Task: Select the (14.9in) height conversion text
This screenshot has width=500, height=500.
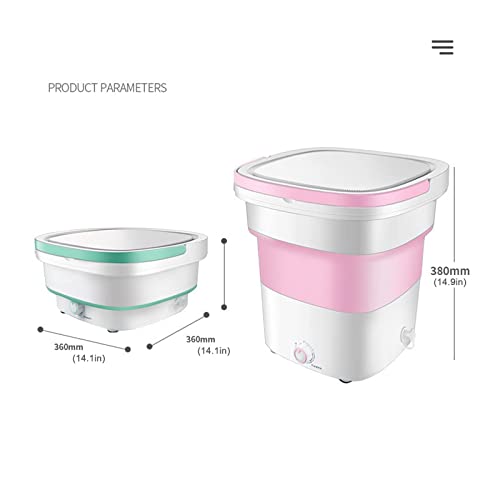Action: click(x=450, y=282)
